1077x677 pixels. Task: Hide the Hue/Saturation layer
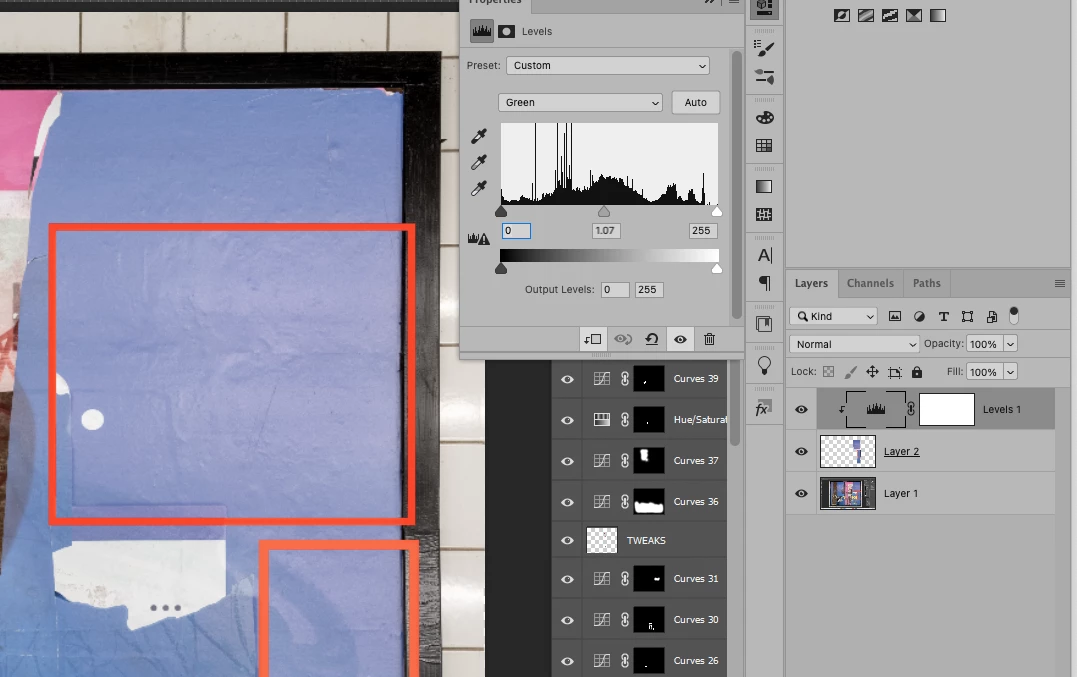[567, 420]
